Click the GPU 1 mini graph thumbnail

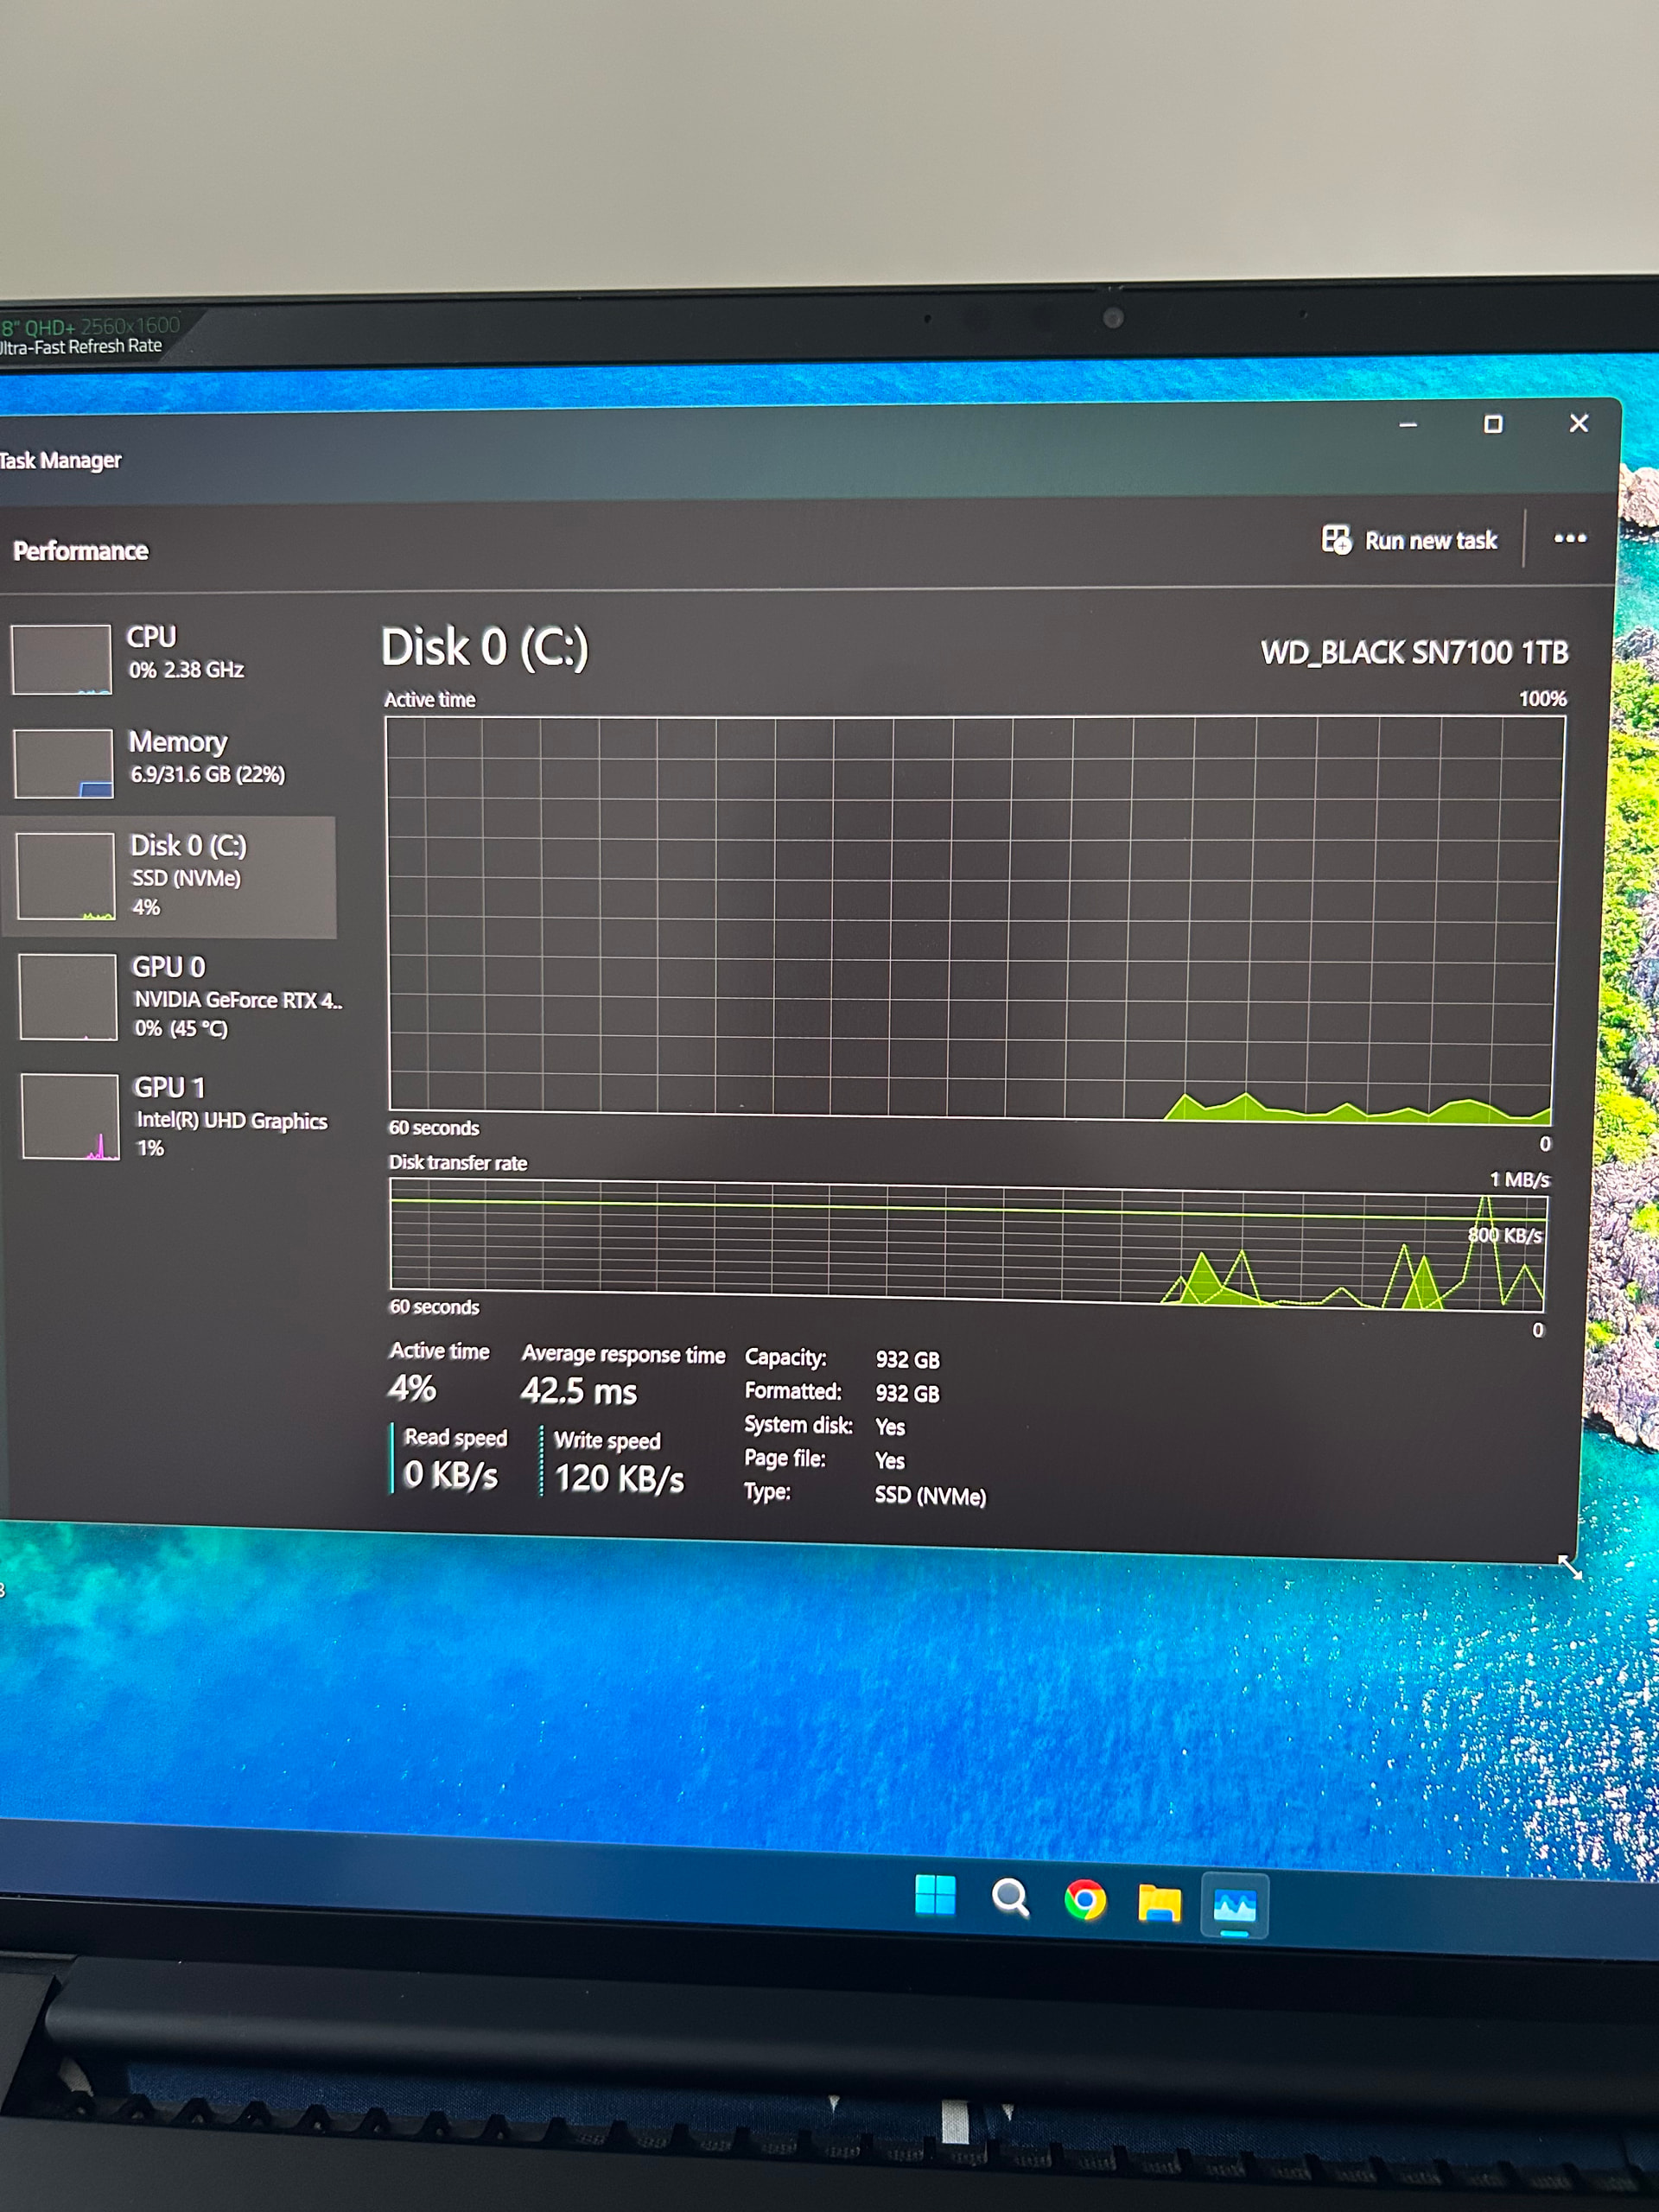click(x=70, y=1116)
